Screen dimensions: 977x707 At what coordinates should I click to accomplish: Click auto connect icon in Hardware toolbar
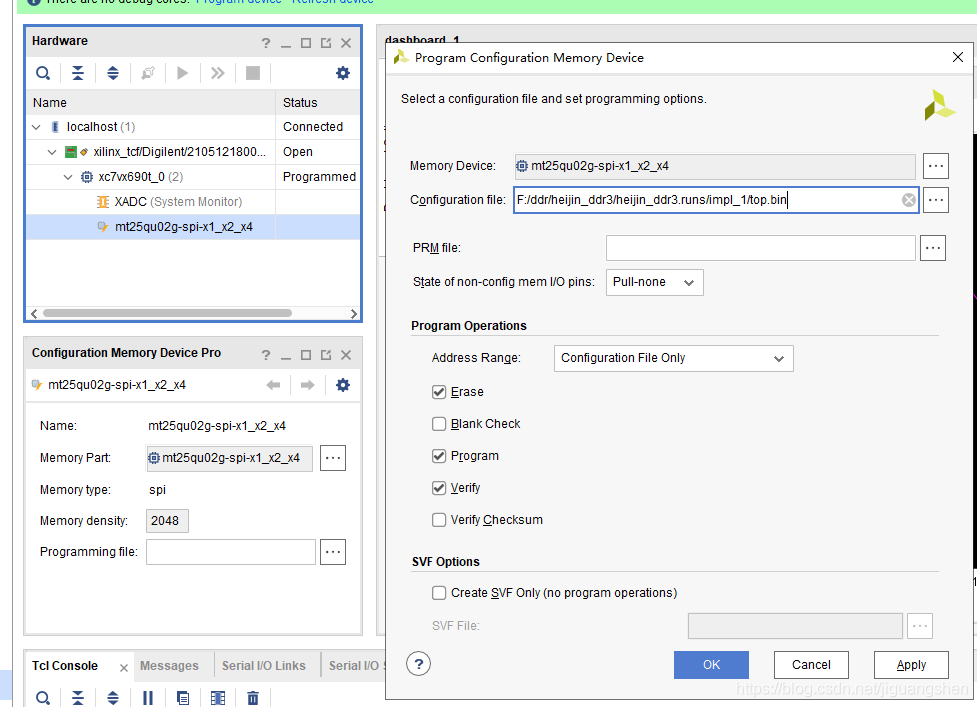coord(148,74)
